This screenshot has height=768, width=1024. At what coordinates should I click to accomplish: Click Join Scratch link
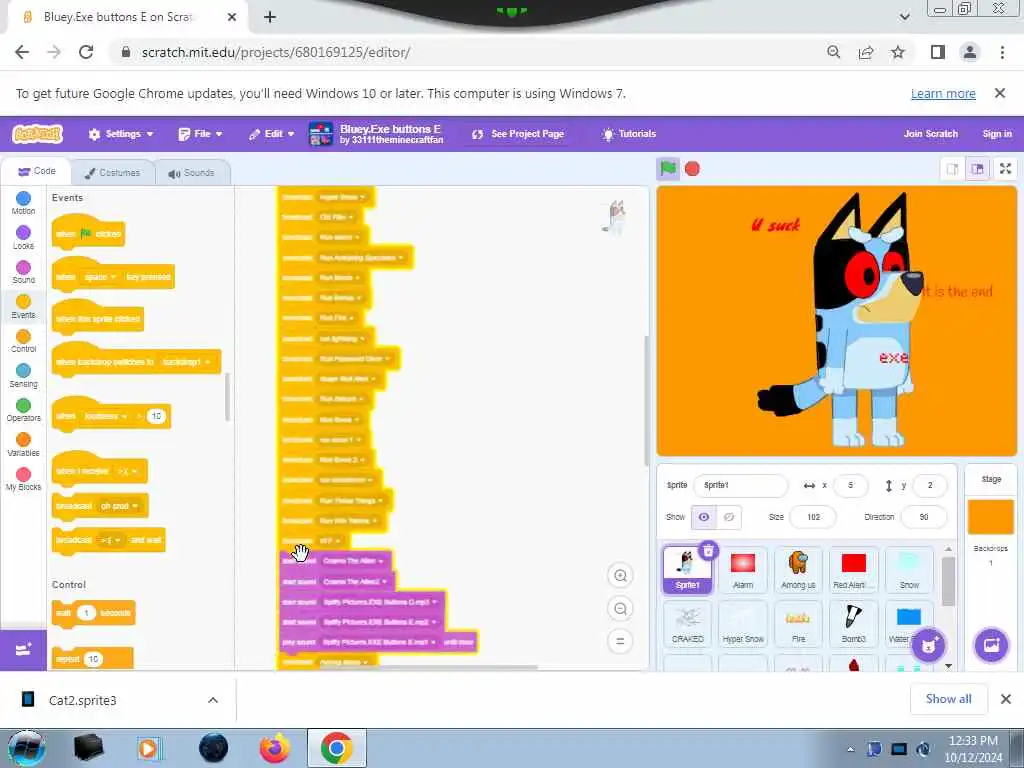tap(931, 134)
